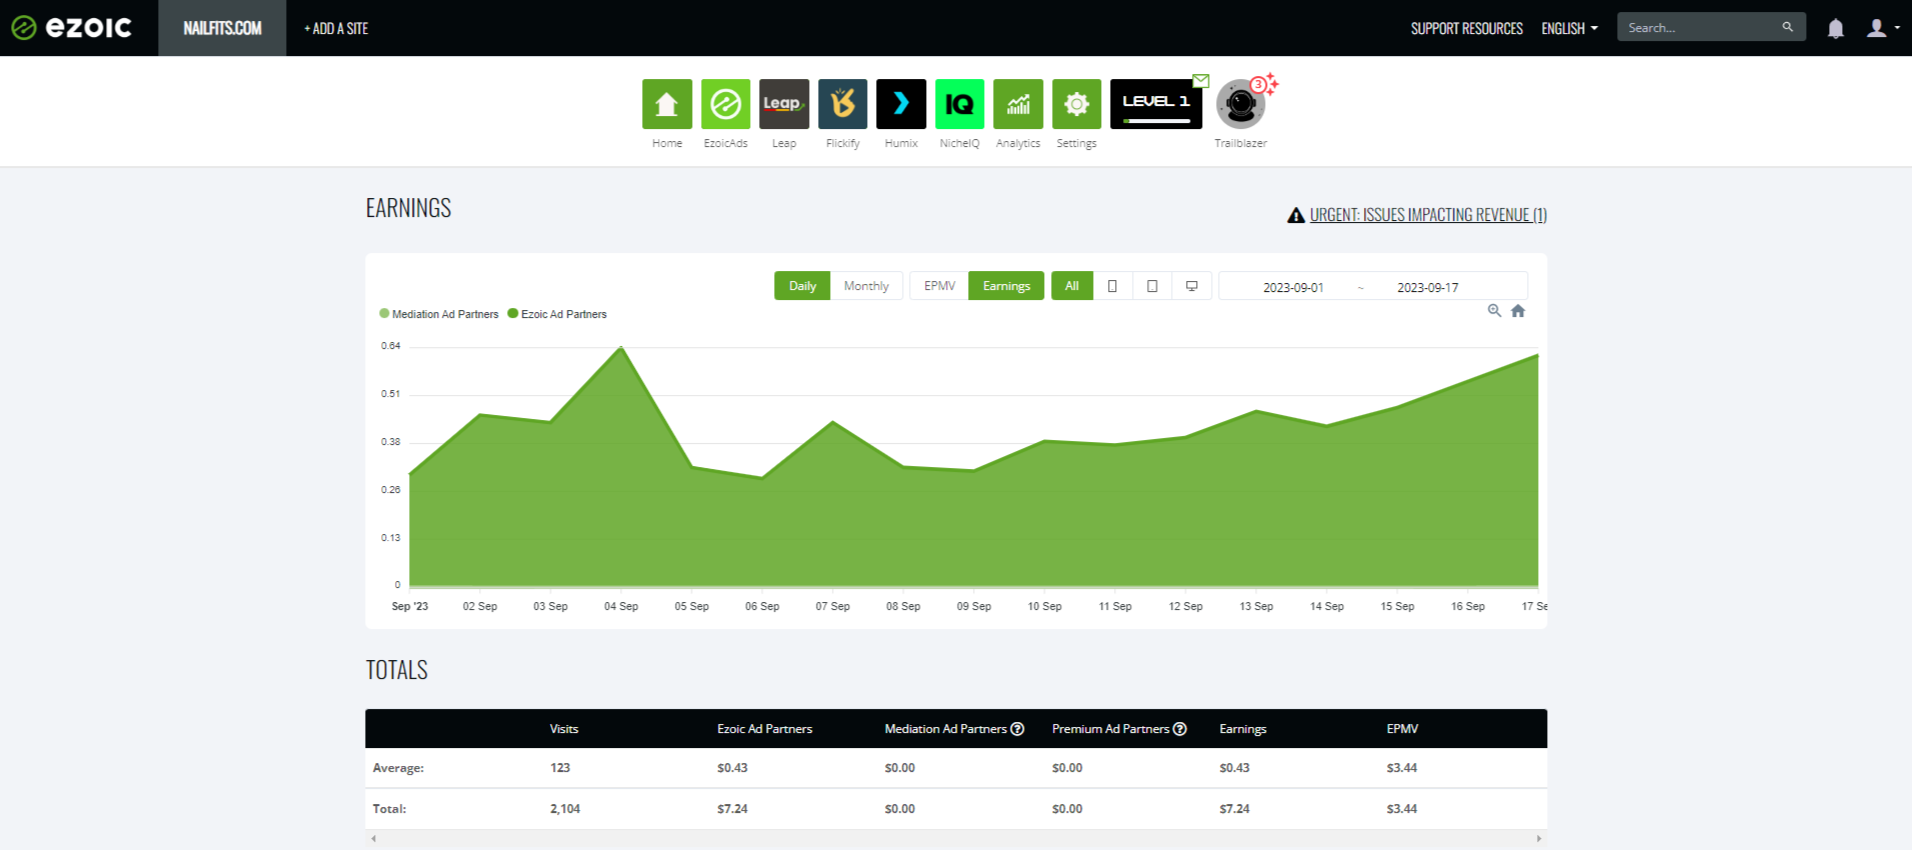This screenshot has height=850, width=1912.
Task: Open the English language dropdown
Action: click(x=1569, y=28)
